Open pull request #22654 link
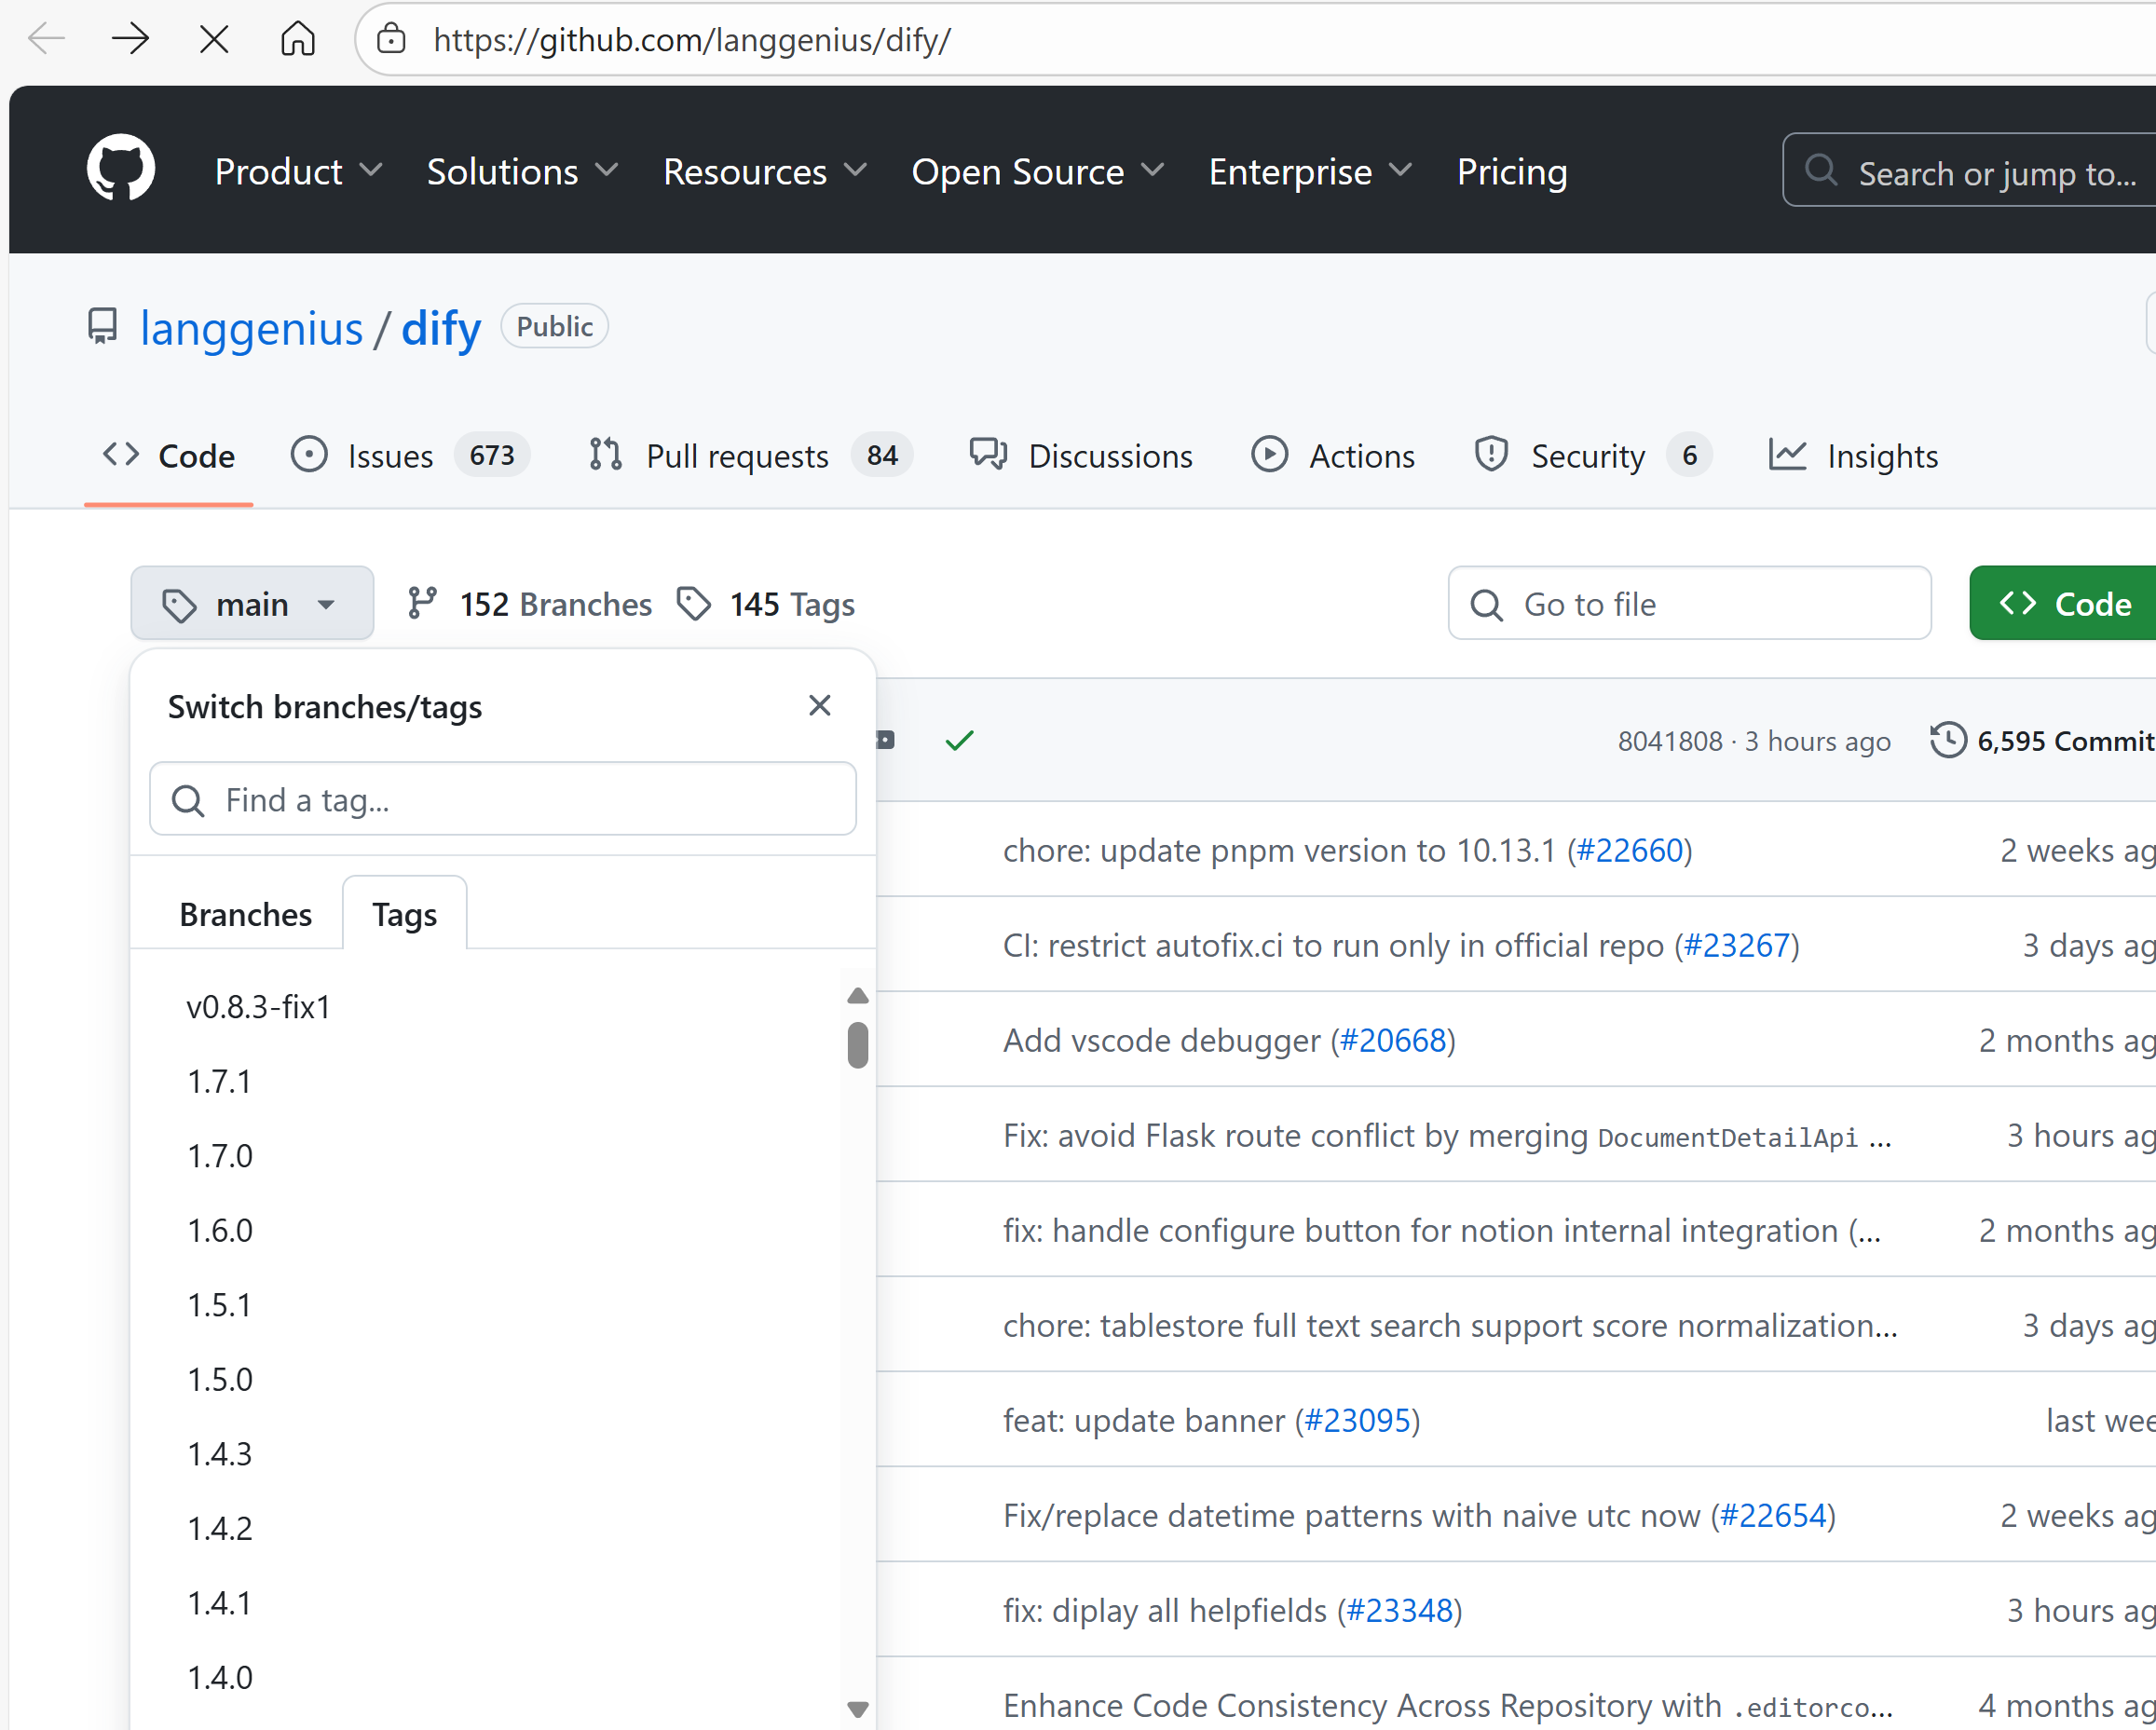 point(1773,1515)
